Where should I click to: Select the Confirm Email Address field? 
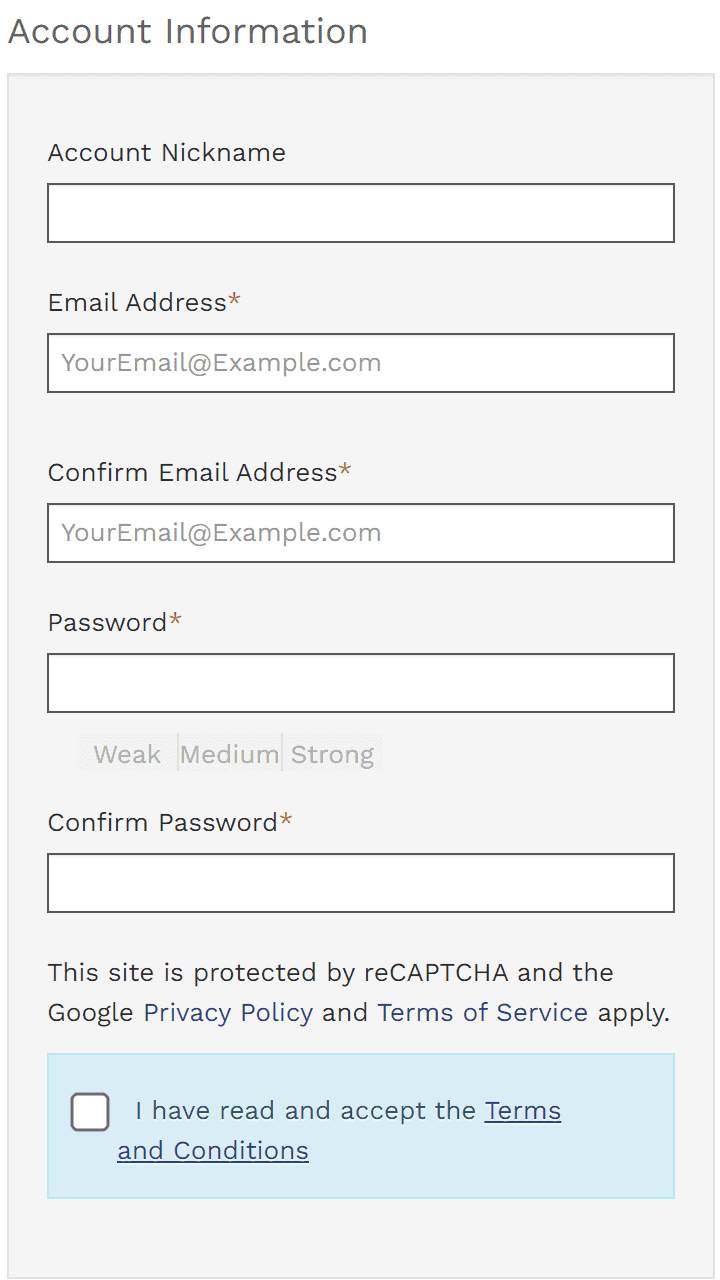point(360,533)
